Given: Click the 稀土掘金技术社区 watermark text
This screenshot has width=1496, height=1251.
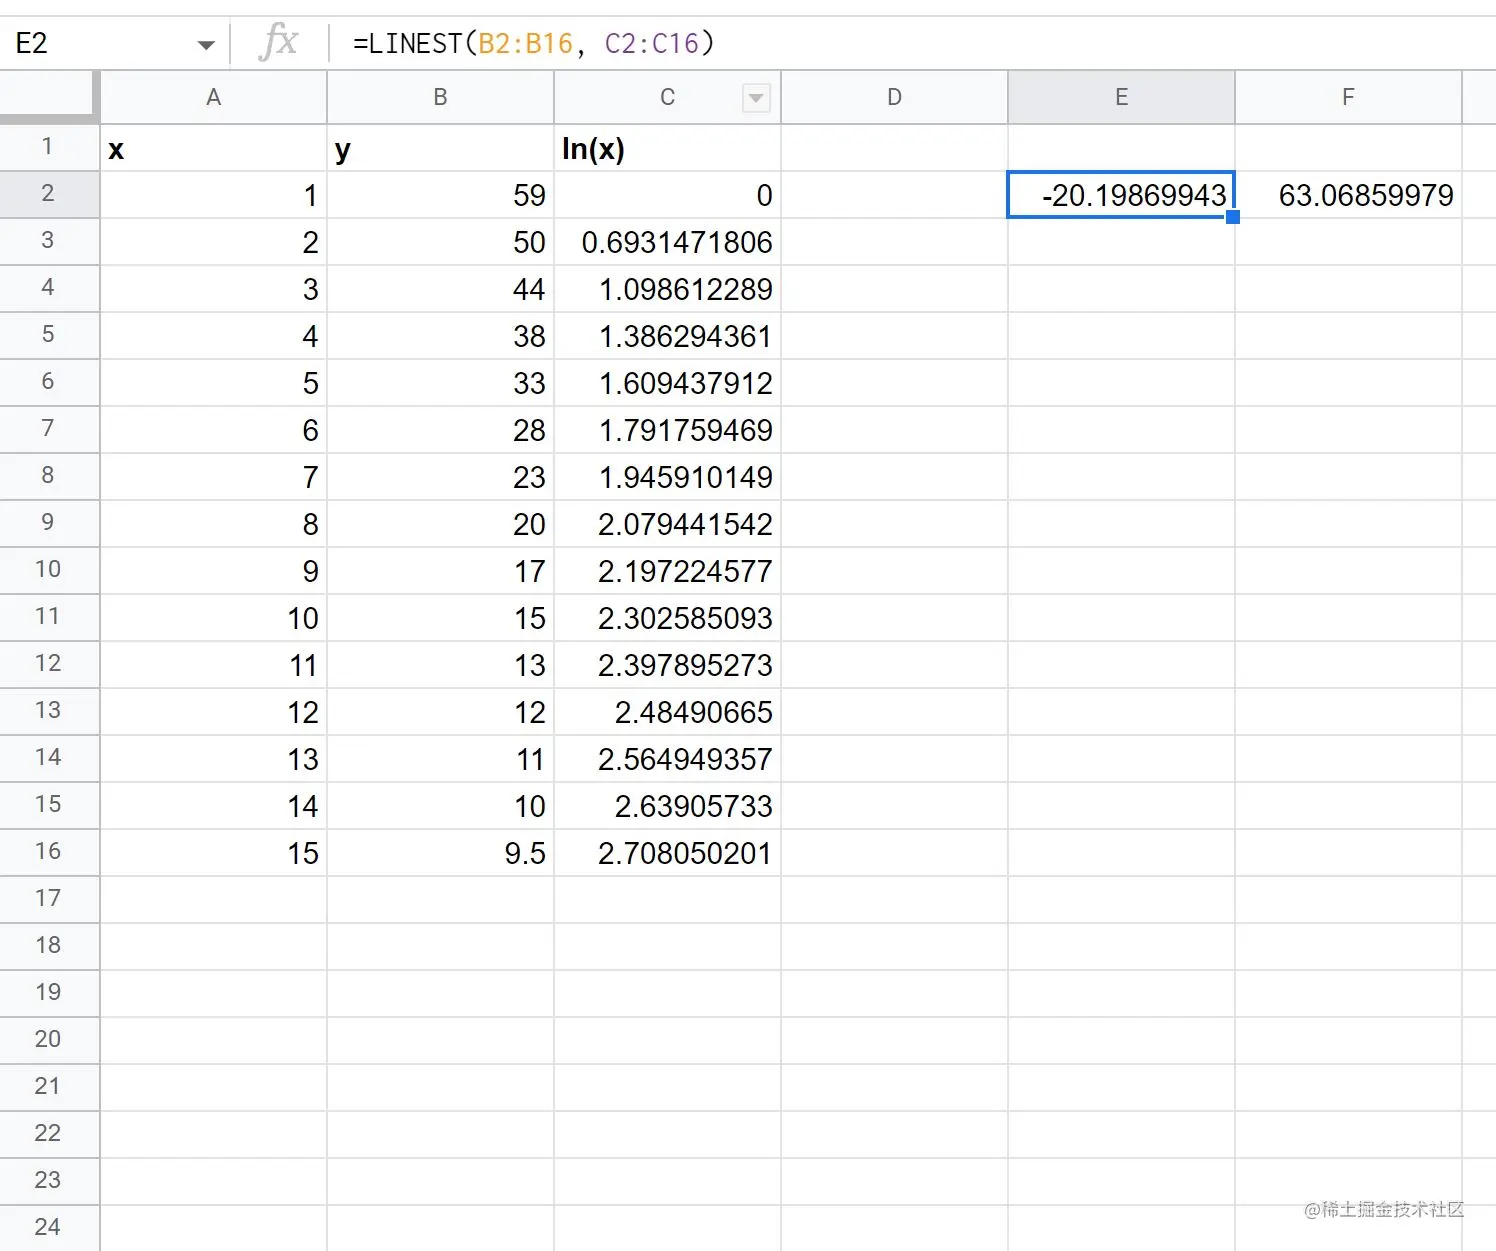Looking at the screenshot, I should 1384,1210.
